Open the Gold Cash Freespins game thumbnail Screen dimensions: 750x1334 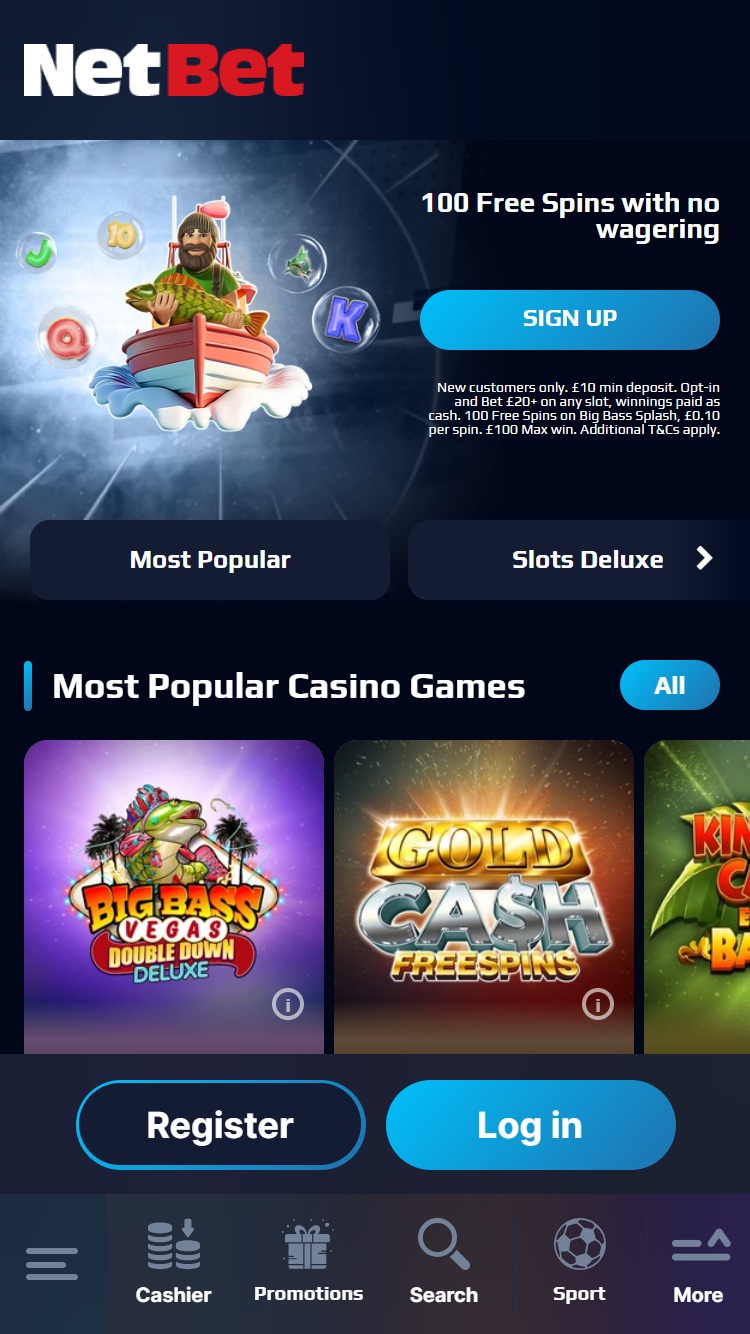484,896
